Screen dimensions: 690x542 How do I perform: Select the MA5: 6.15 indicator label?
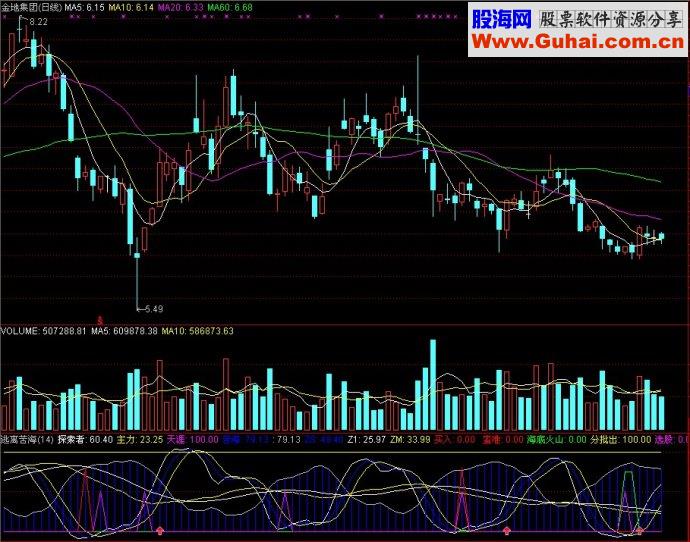coord(84,7)
